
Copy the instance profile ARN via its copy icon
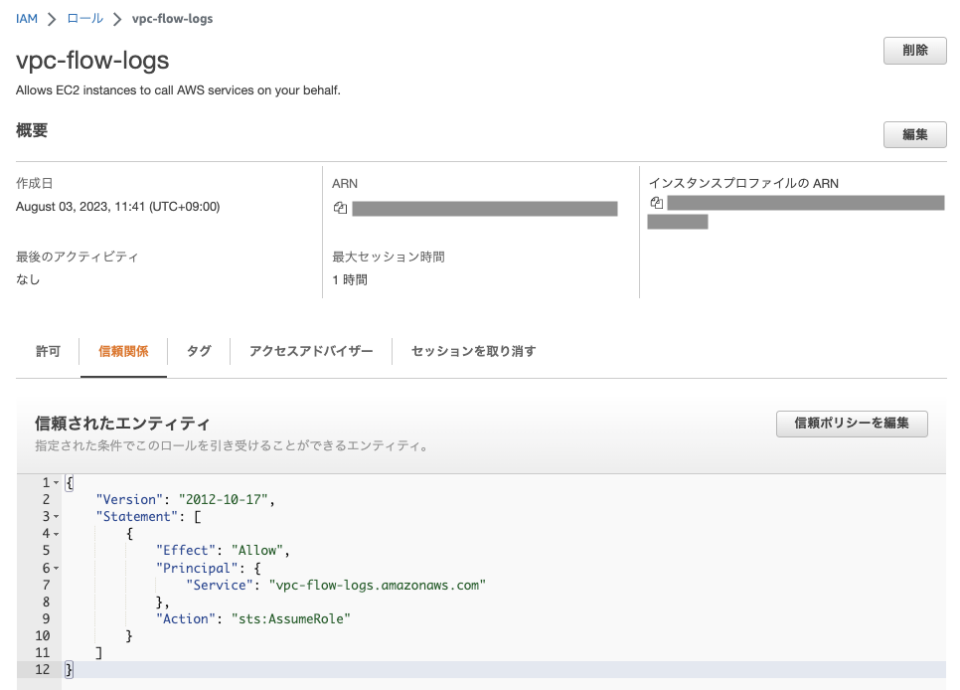[x=656, y=201]
